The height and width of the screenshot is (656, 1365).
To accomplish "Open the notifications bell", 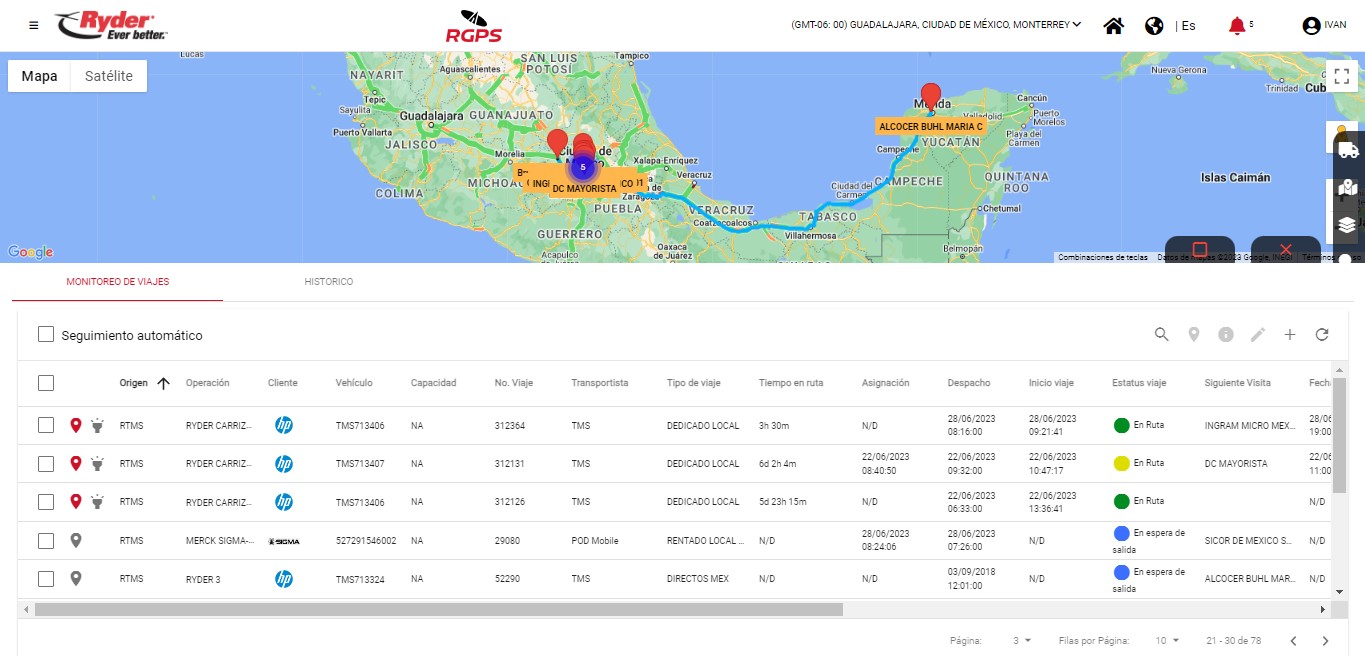I will [1237, 26].
